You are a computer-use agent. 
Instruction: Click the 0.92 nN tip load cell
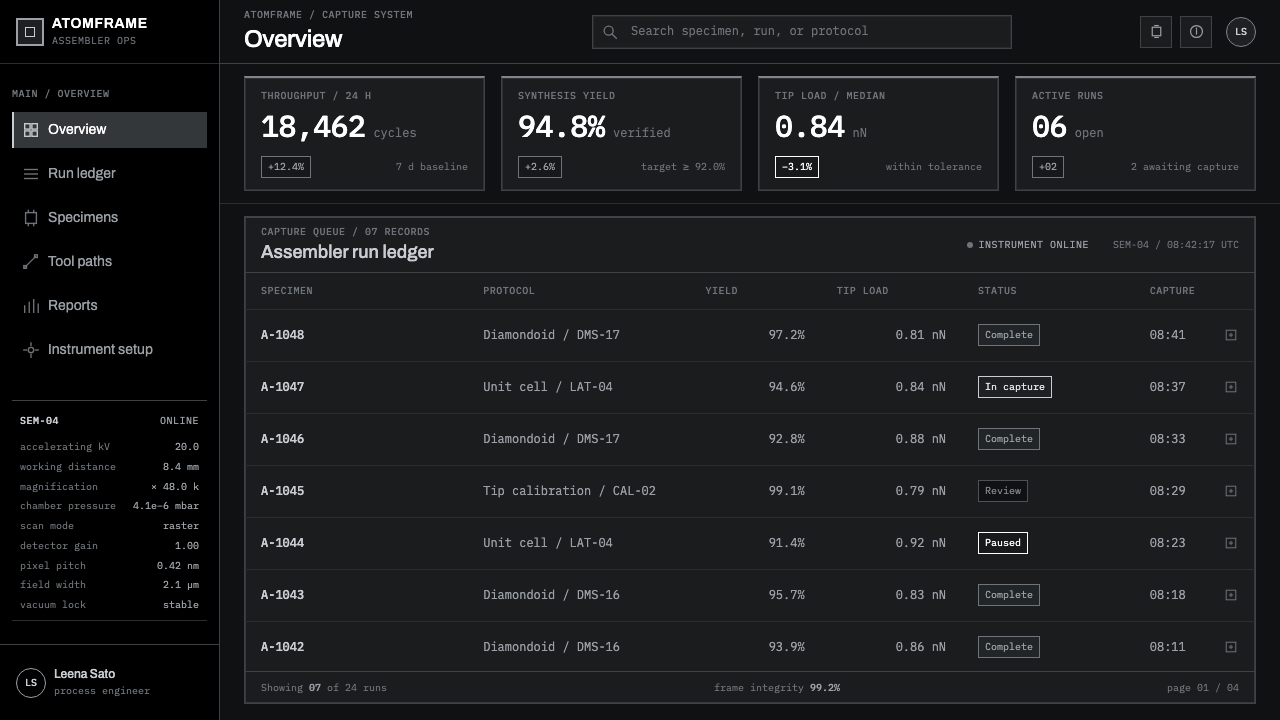tap(920, 543)
